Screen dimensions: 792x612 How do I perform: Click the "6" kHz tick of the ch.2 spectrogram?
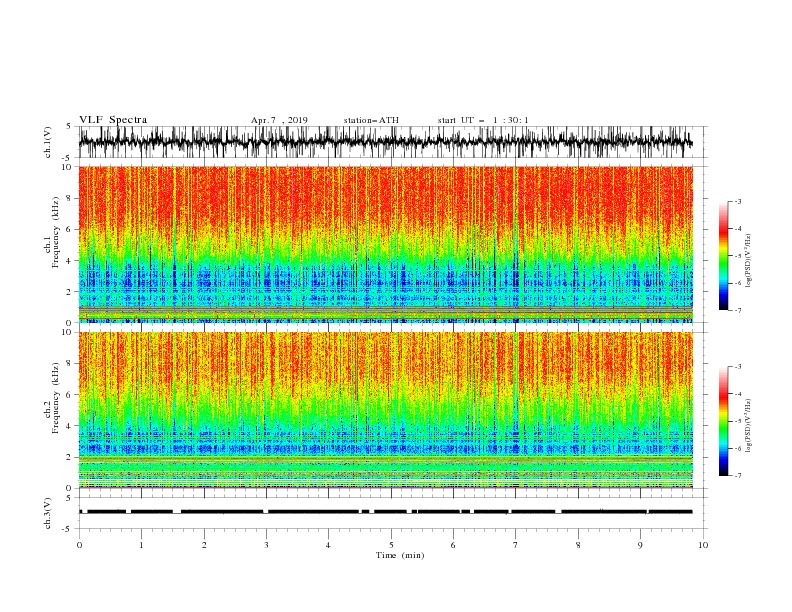click(69, 394)
